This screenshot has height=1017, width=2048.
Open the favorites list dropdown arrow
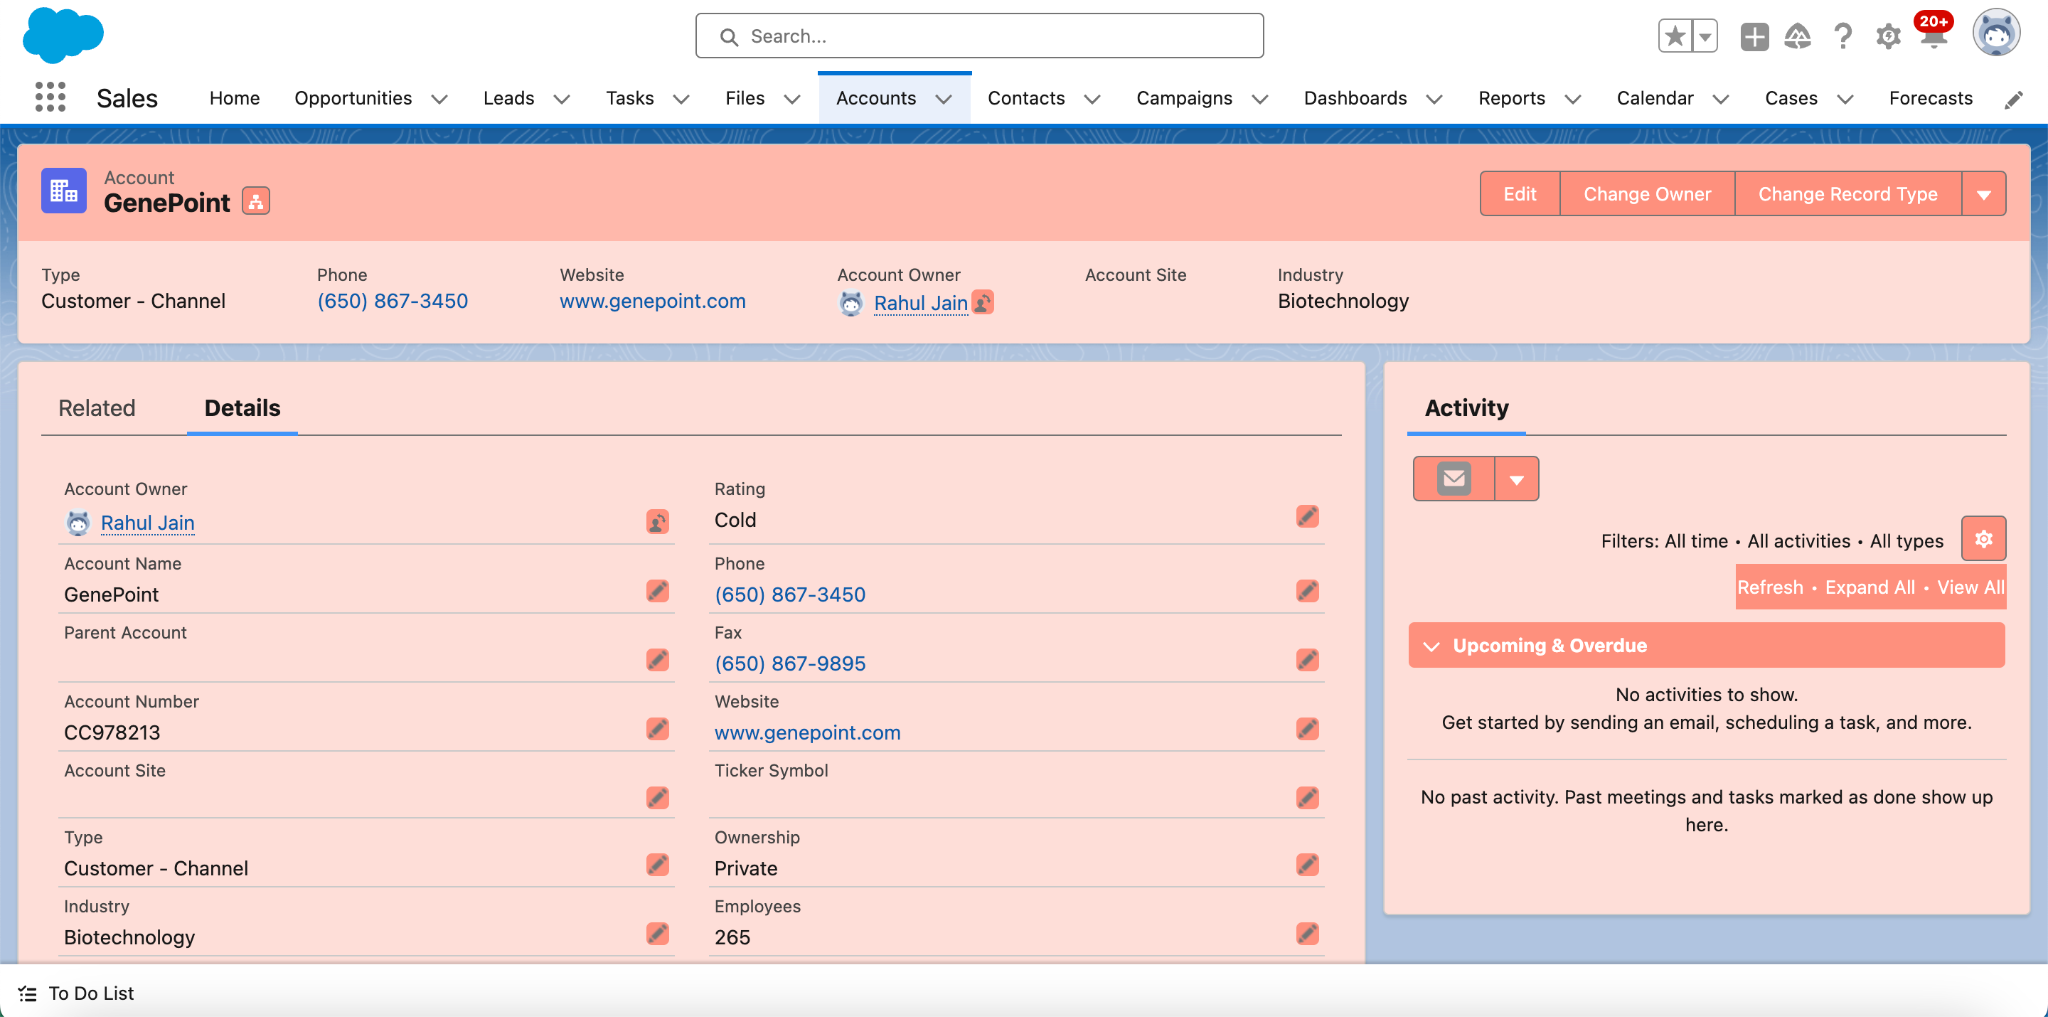click(1705, 37)
